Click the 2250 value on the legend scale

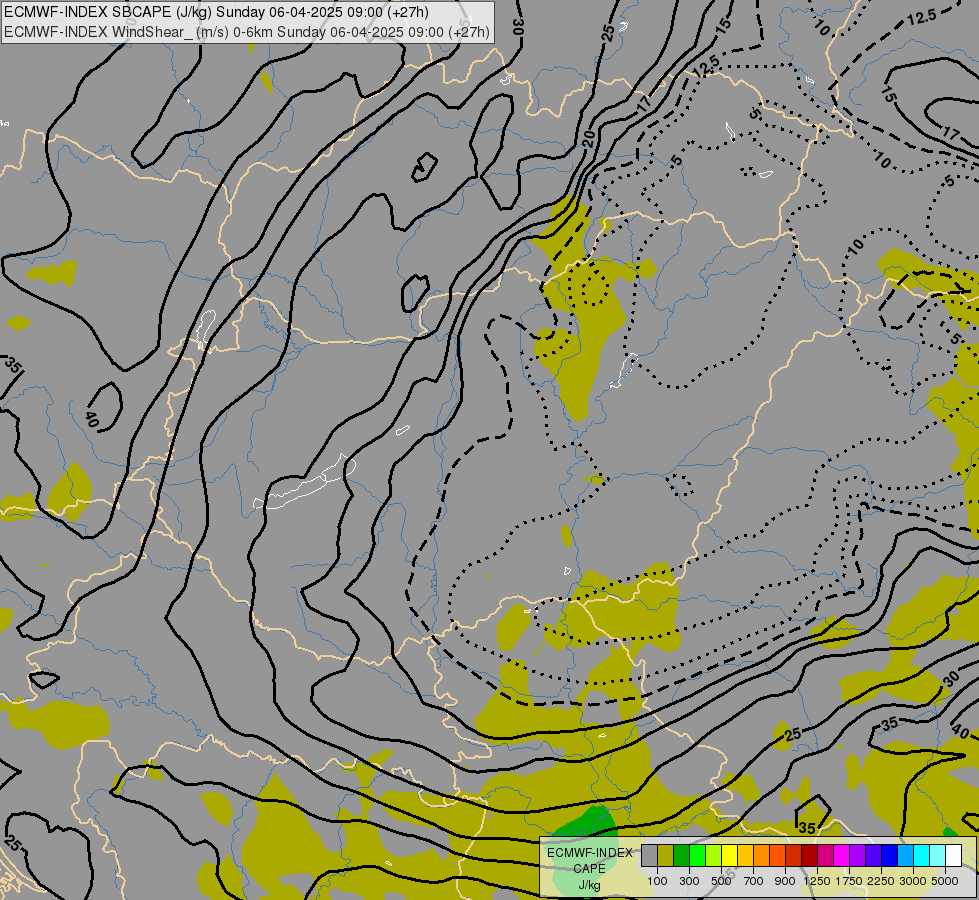[881, 881]
